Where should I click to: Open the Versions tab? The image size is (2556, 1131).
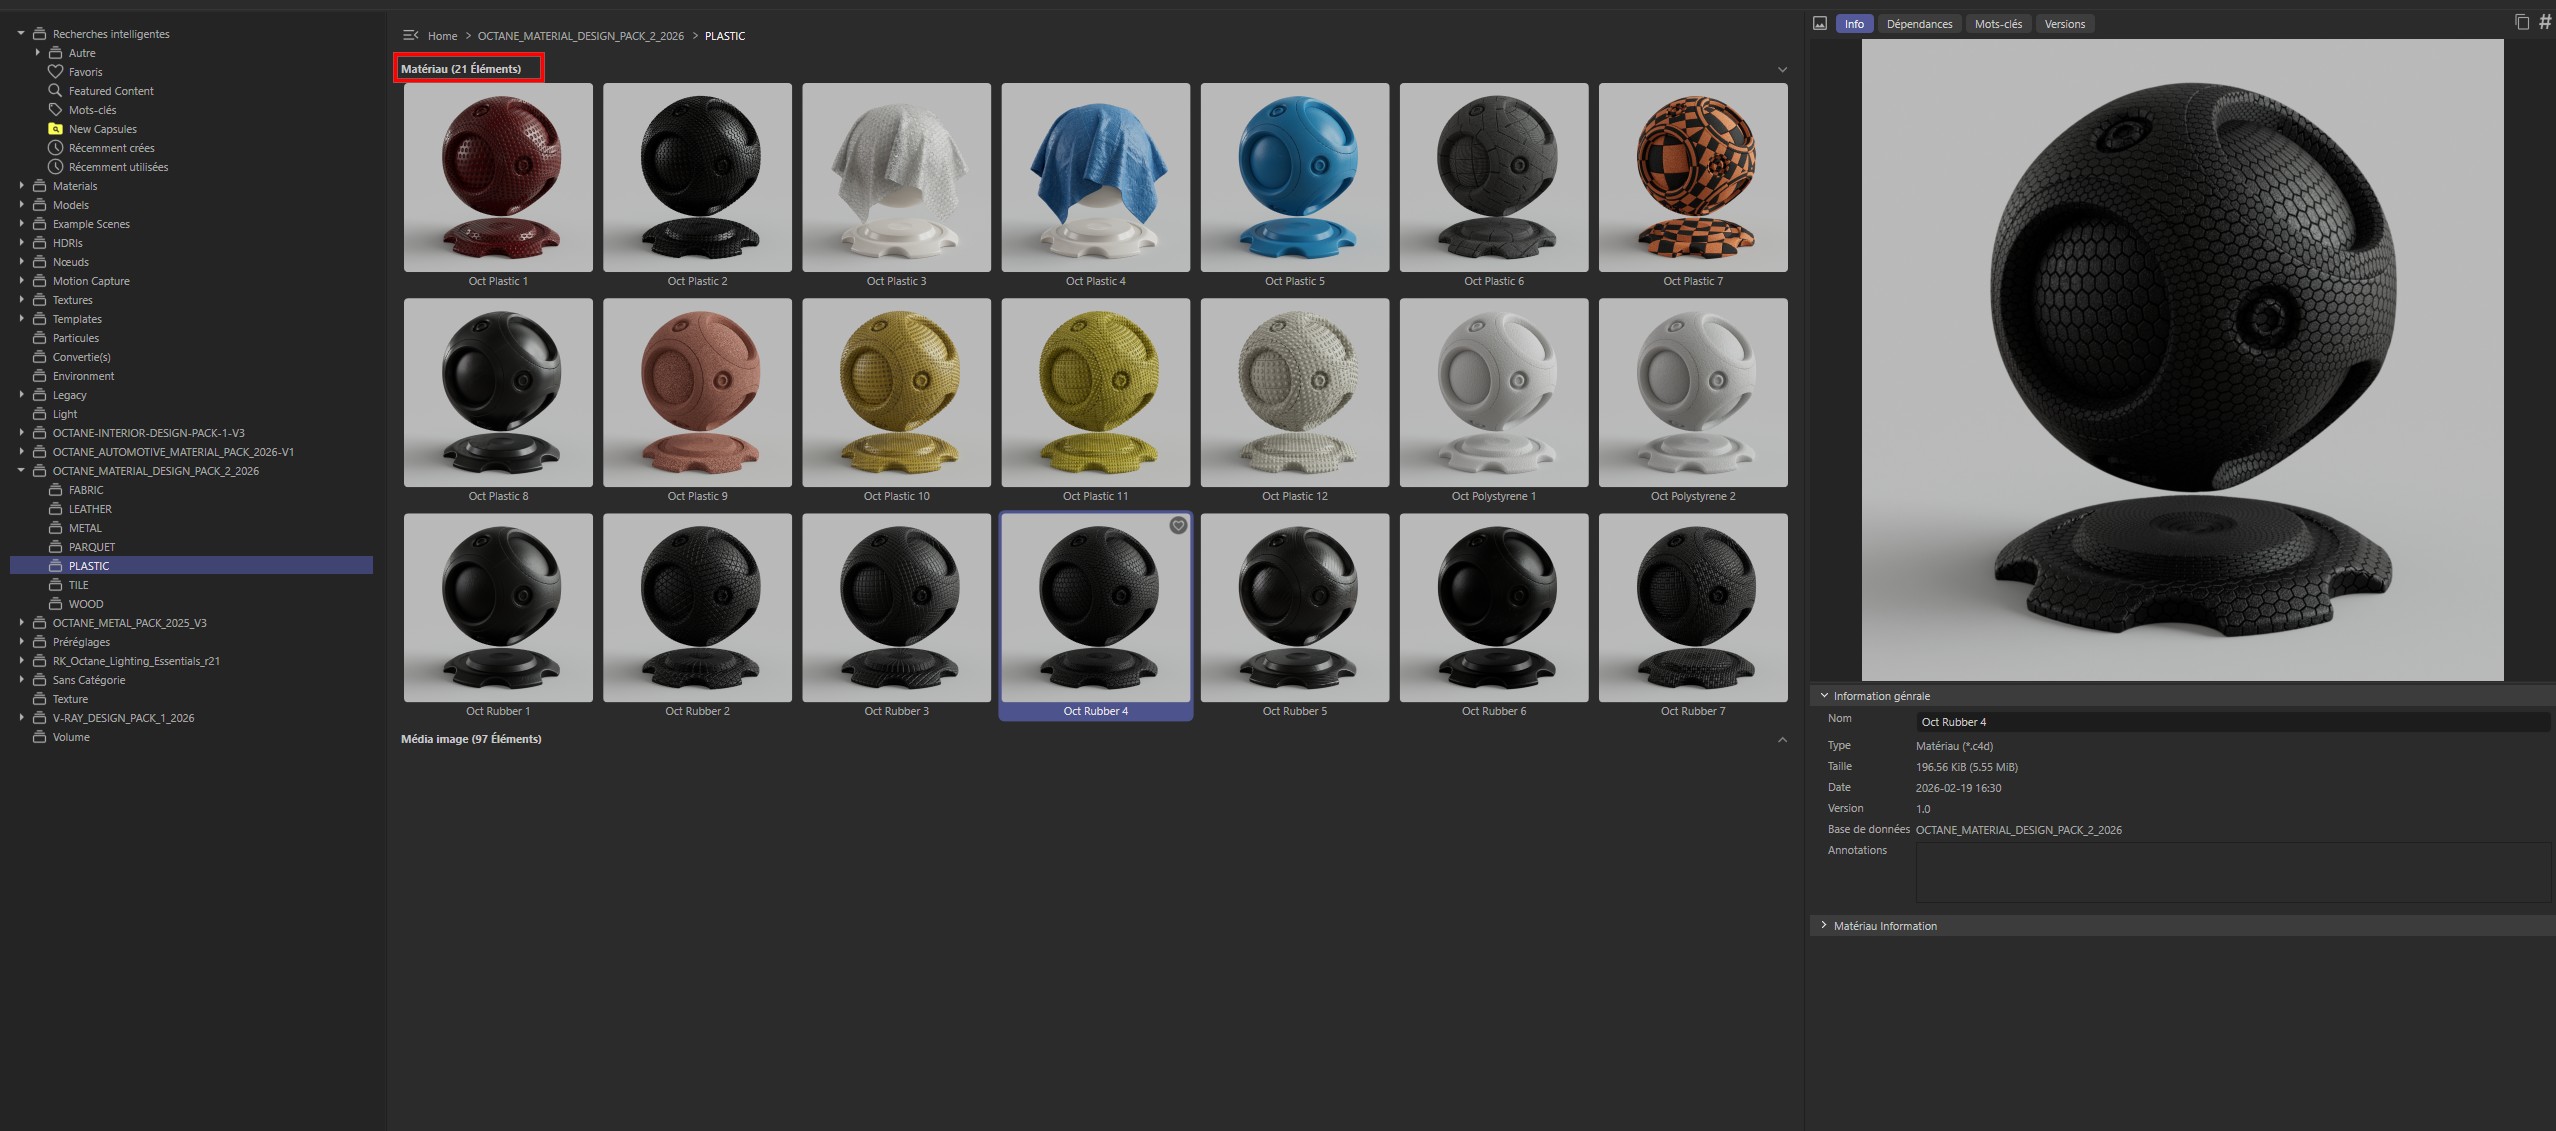click(2064, 23)
